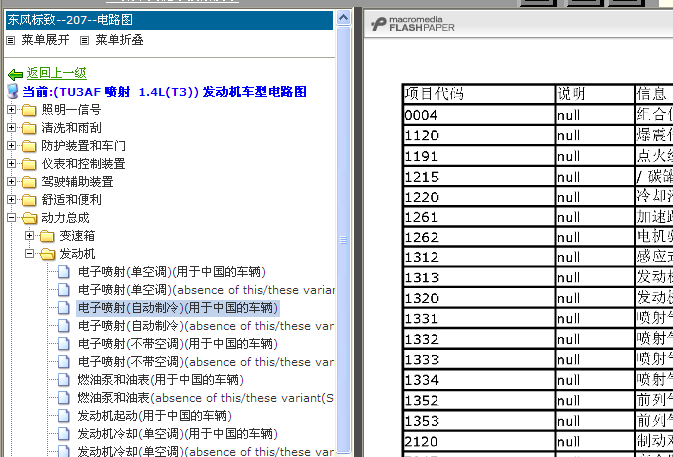673x457 pixels.
Task: Click 菜单折叠 to collapse all menus
Action: [119, 40]
